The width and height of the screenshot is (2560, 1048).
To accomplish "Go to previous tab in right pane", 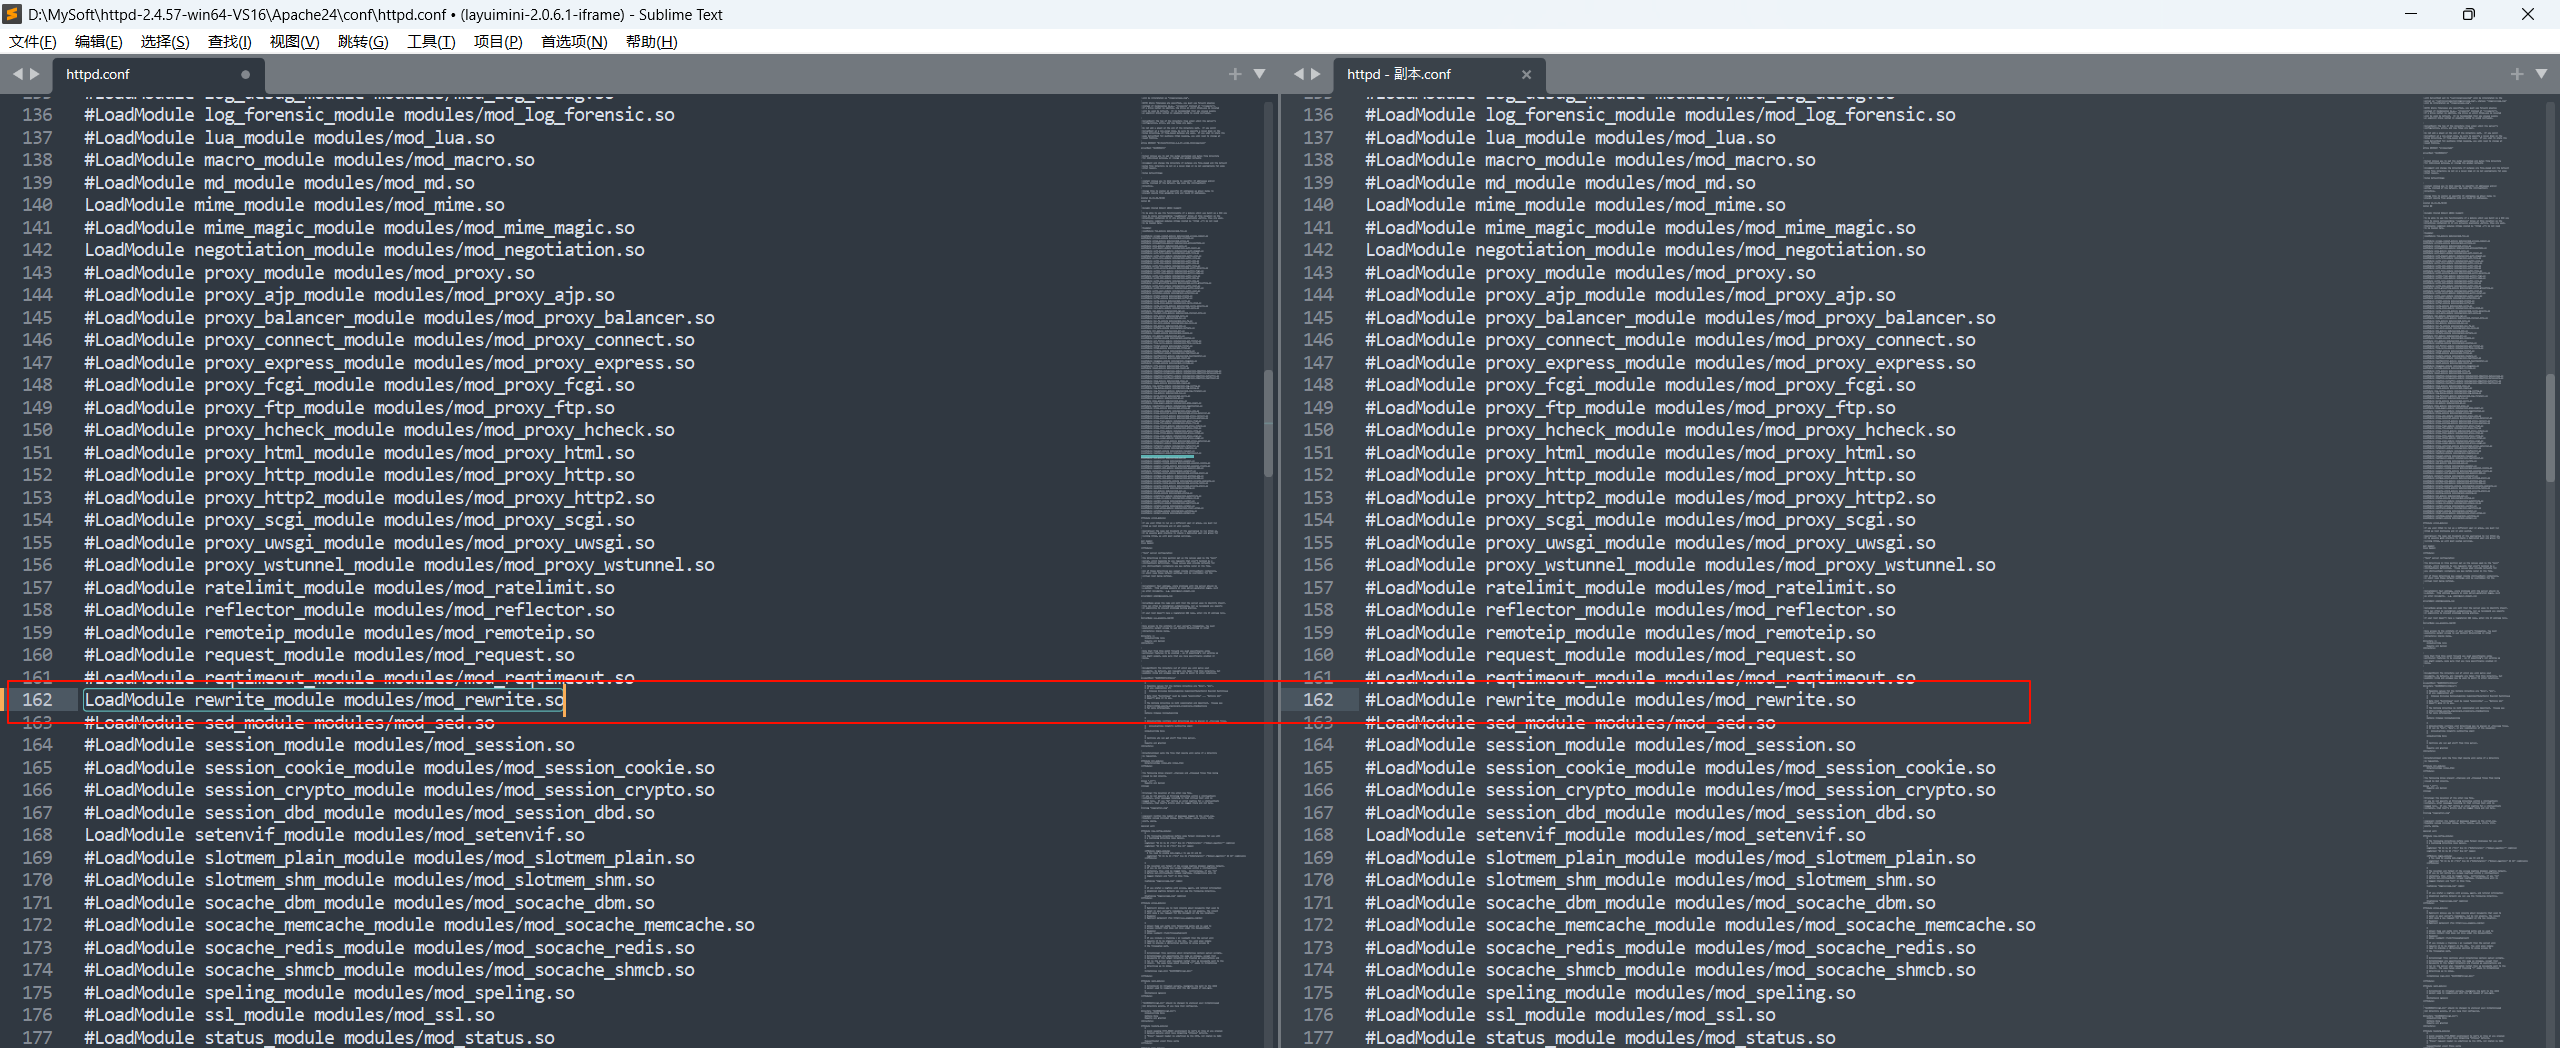I will [x=1298, y=74].
